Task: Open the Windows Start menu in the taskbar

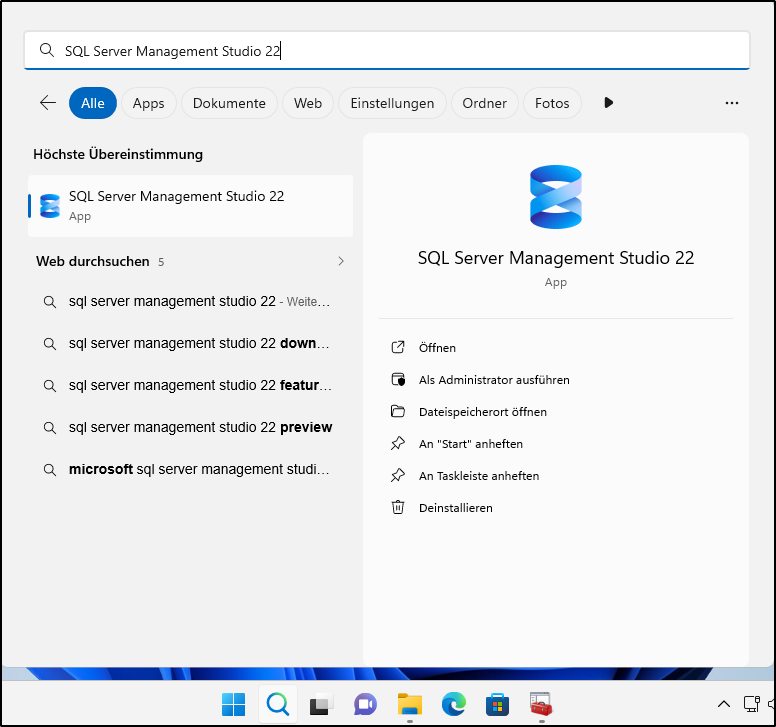Action: [x=234, y=704]
